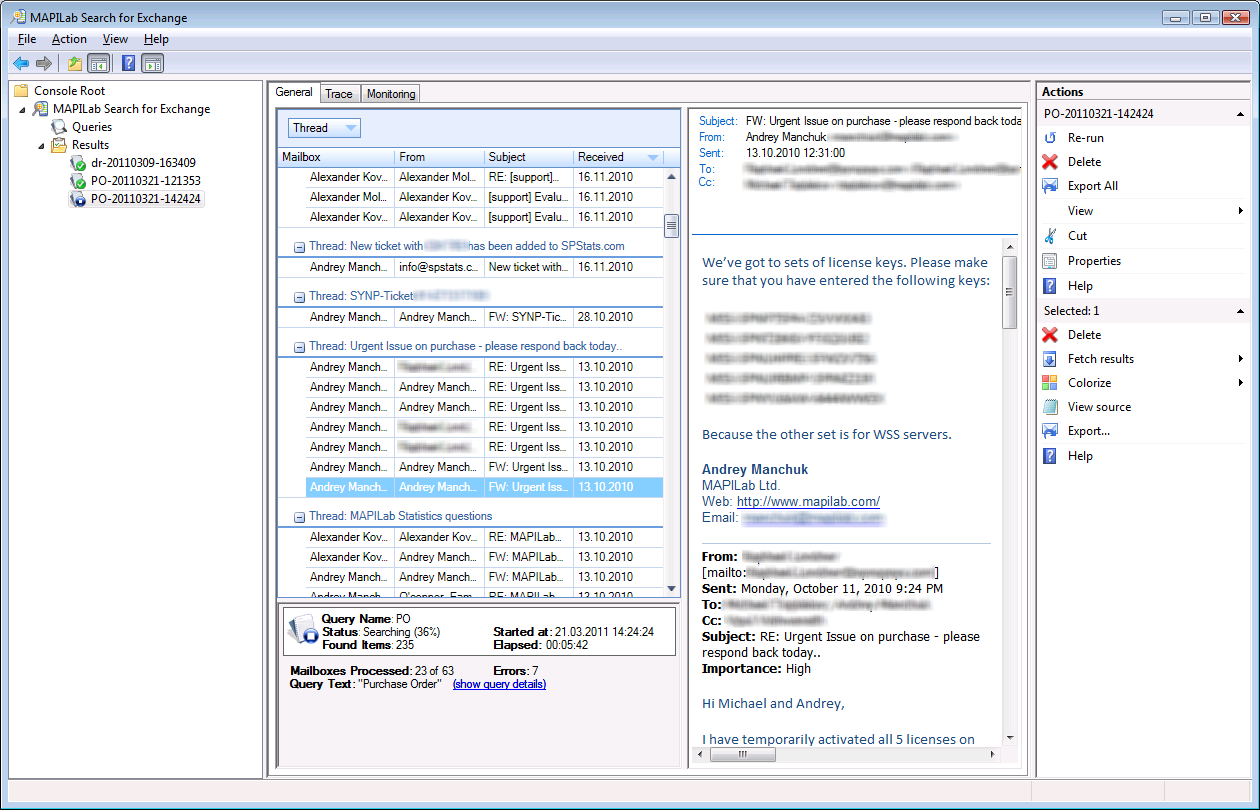Open the Action menu
The height and width of the screenshot is (810, 1260).
tap(69, 39)
